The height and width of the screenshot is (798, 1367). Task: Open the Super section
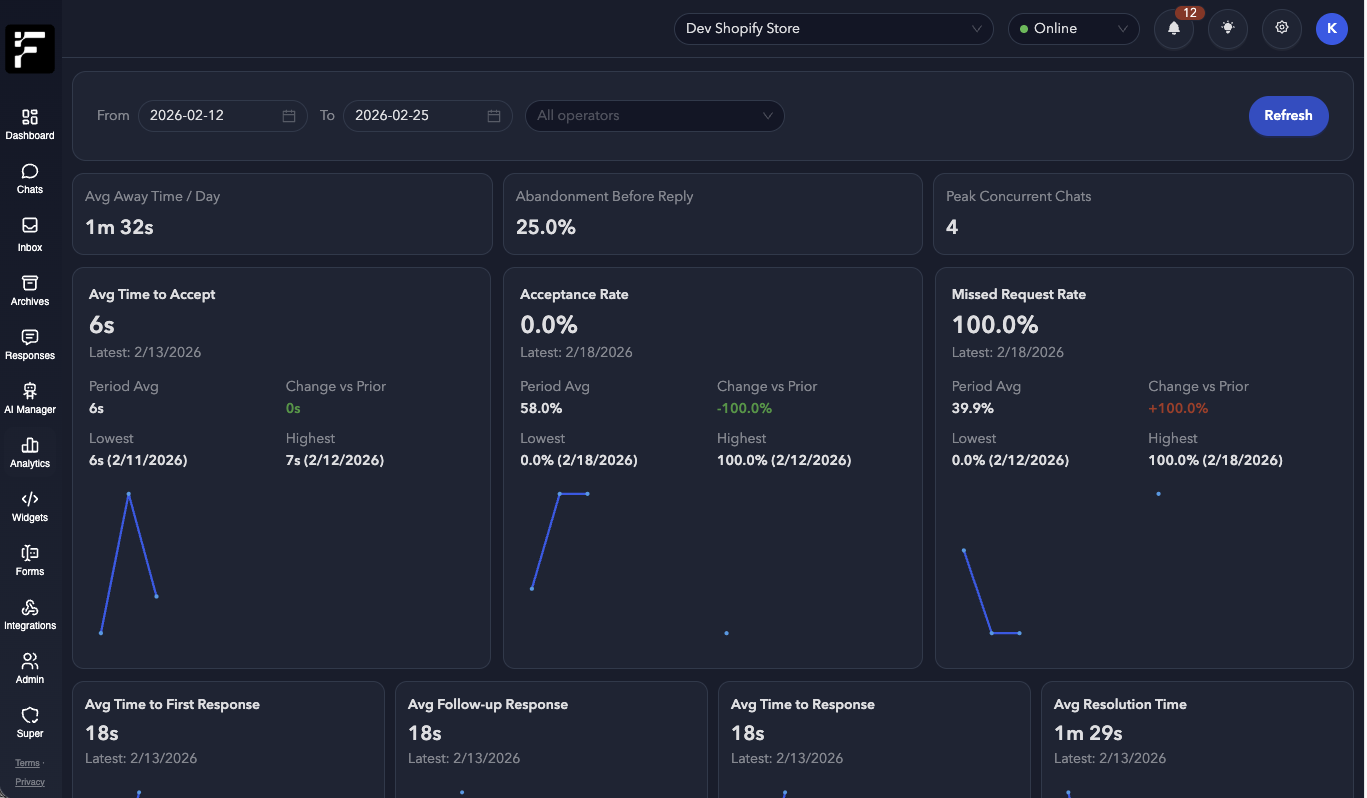(x=29, y=721)
